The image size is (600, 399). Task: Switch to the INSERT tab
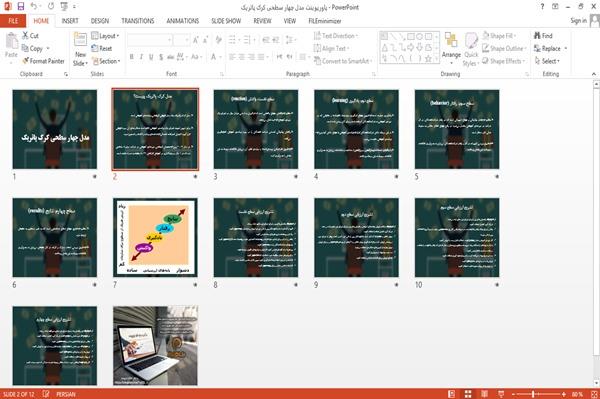(70, 21)
